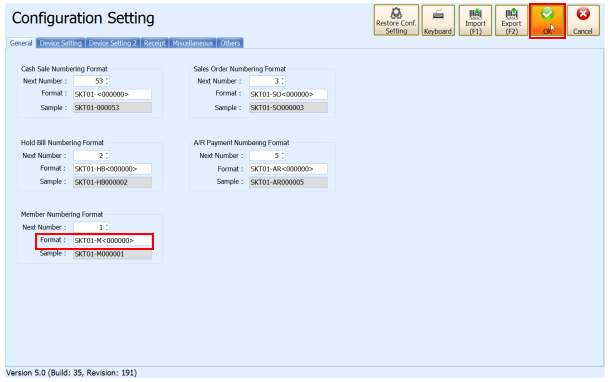The width and height of the screenshot is (610, 382).
Task: Click Restore Conf. Setting button
Action: point(396,20)
